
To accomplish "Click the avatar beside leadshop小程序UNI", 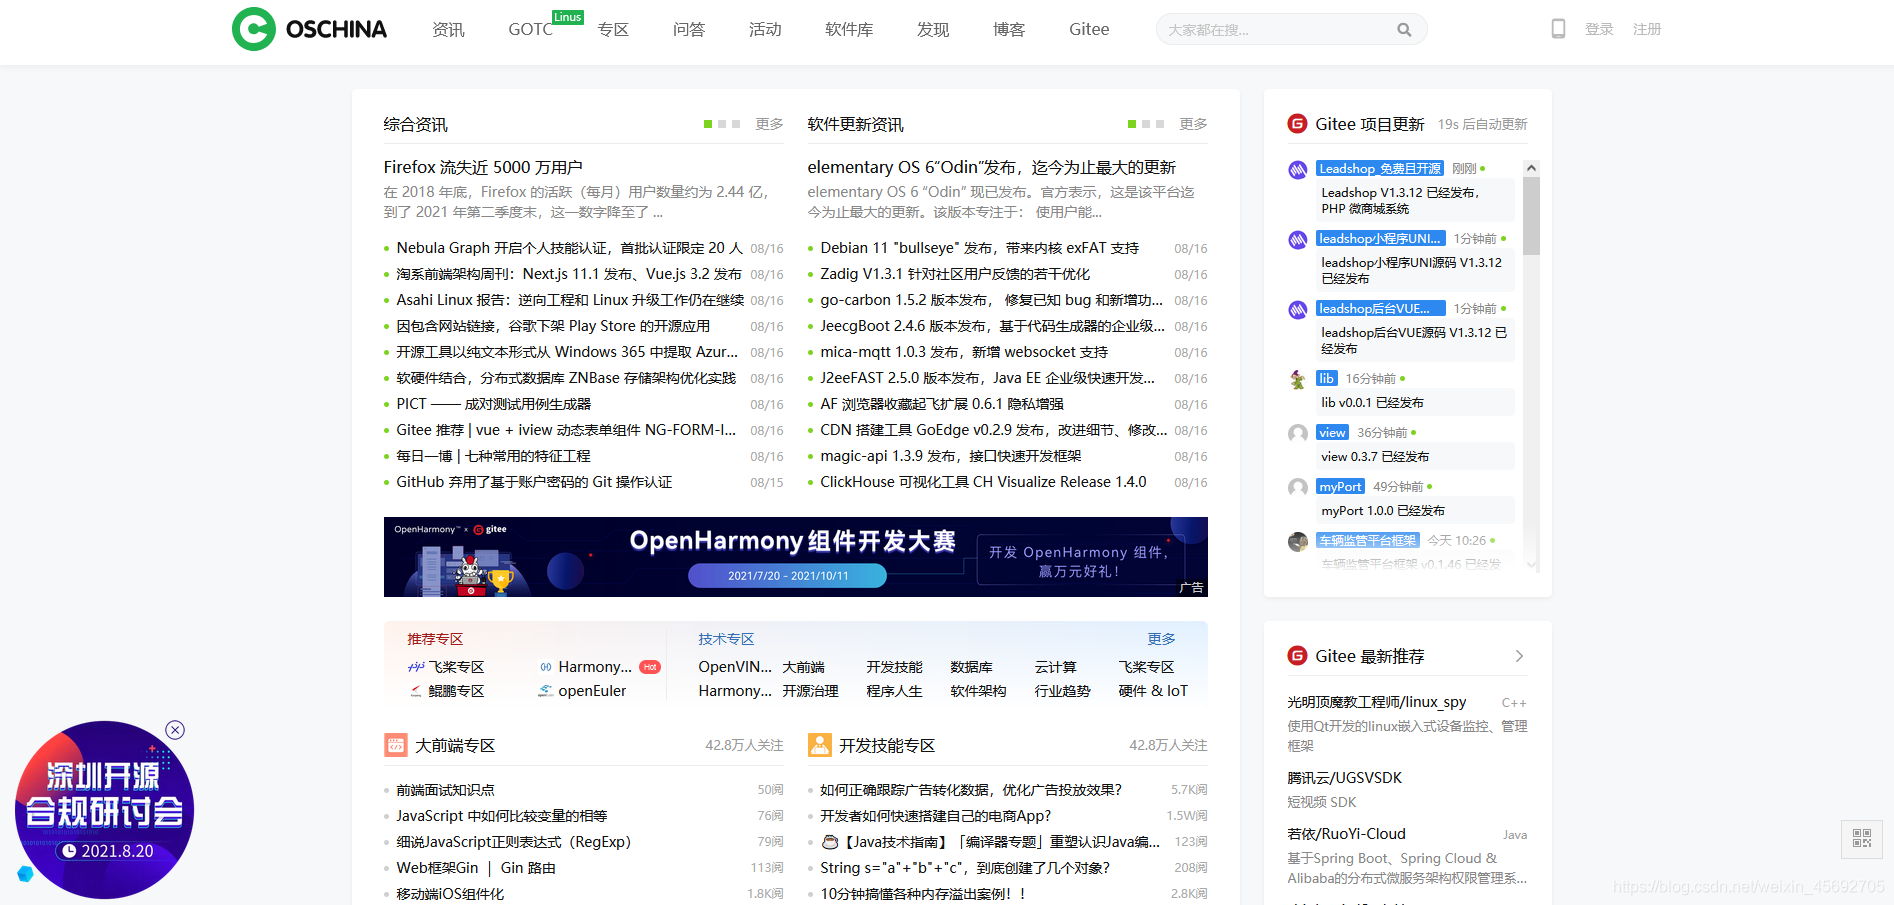I will [x=1298, y=240].
